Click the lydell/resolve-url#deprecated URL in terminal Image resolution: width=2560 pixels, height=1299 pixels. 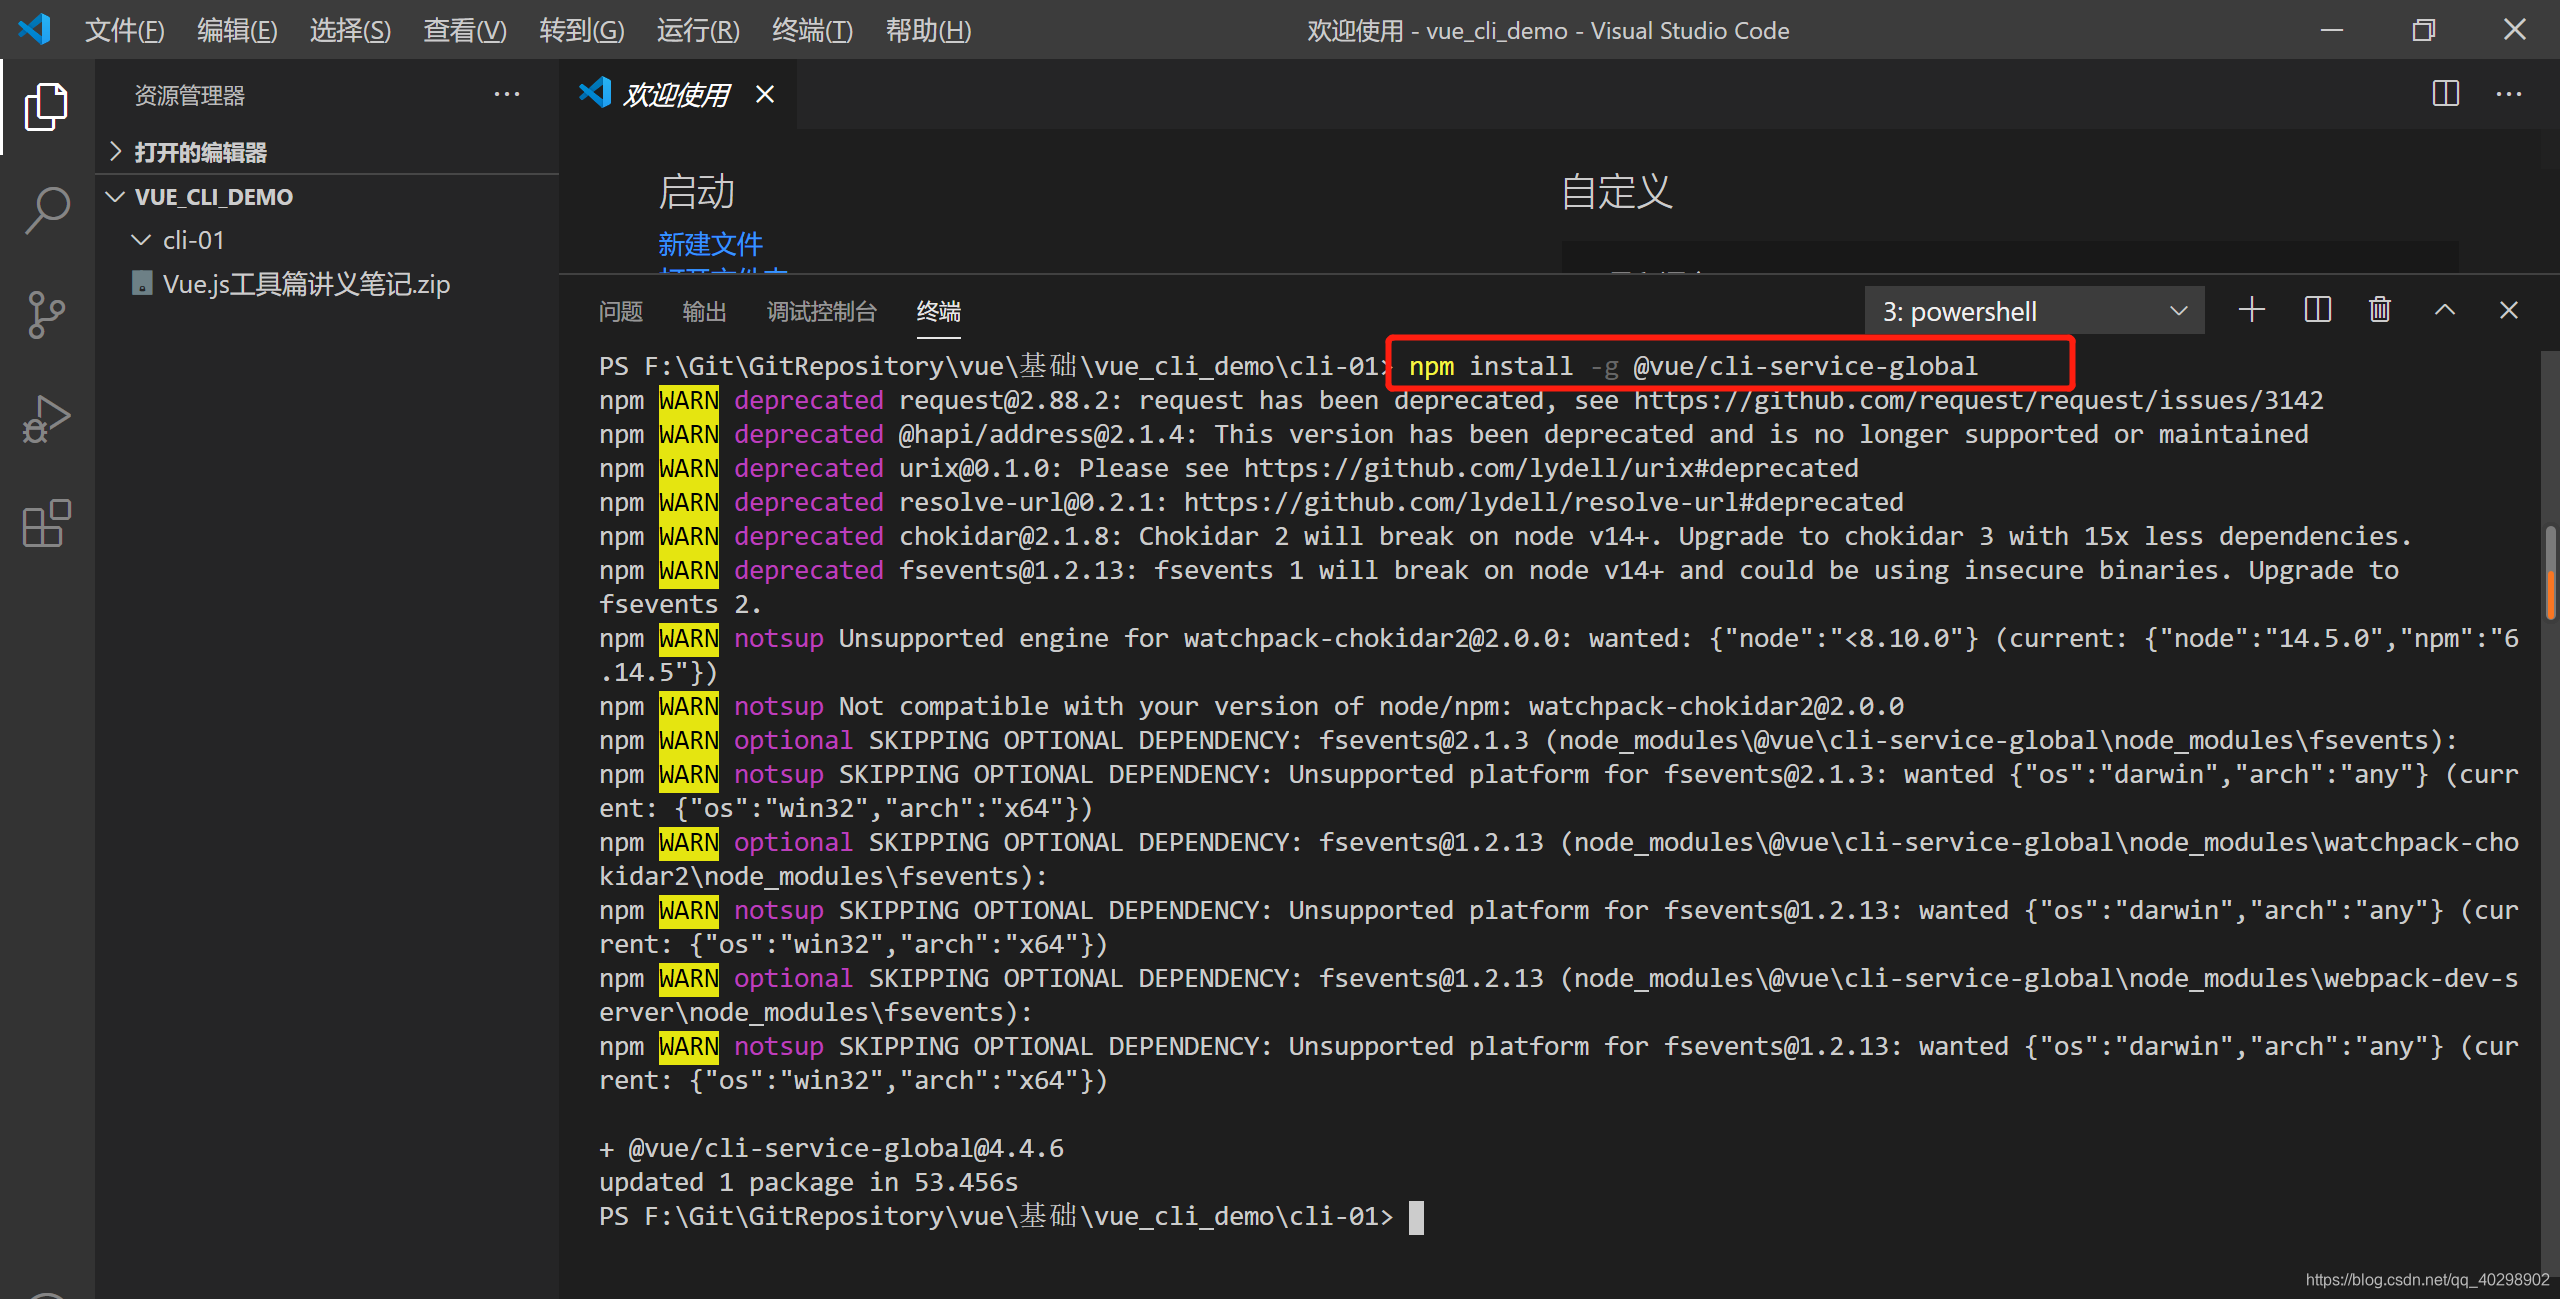(1544, 502)
